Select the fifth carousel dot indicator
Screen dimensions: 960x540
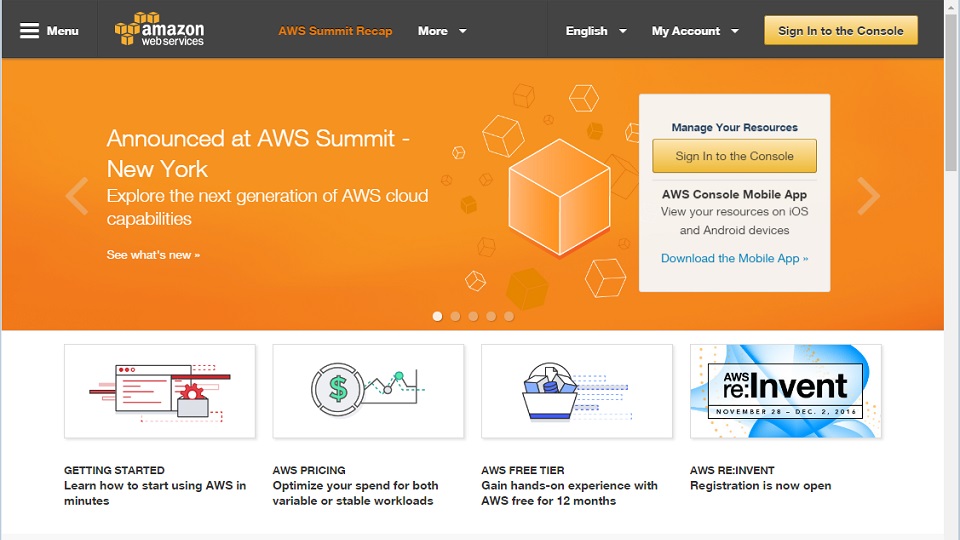(x=509, y=316)
